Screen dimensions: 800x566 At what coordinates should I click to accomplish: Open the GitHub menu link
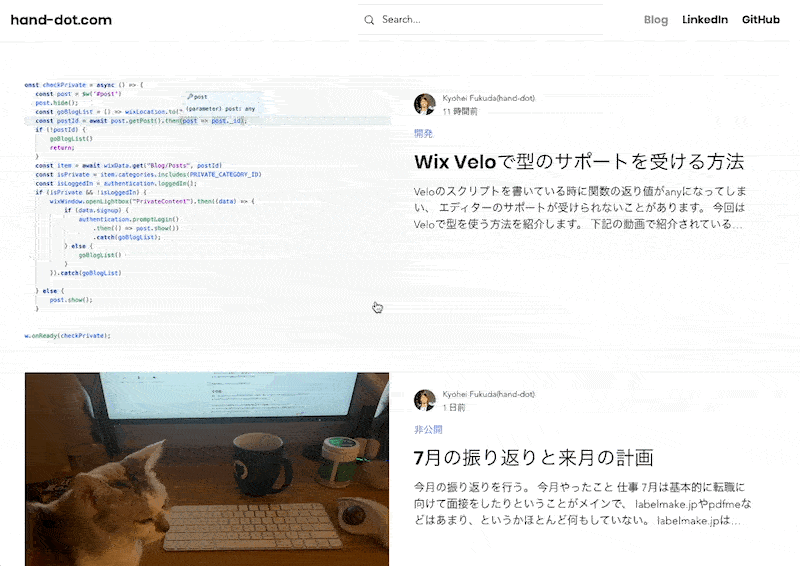click(760, 20)
